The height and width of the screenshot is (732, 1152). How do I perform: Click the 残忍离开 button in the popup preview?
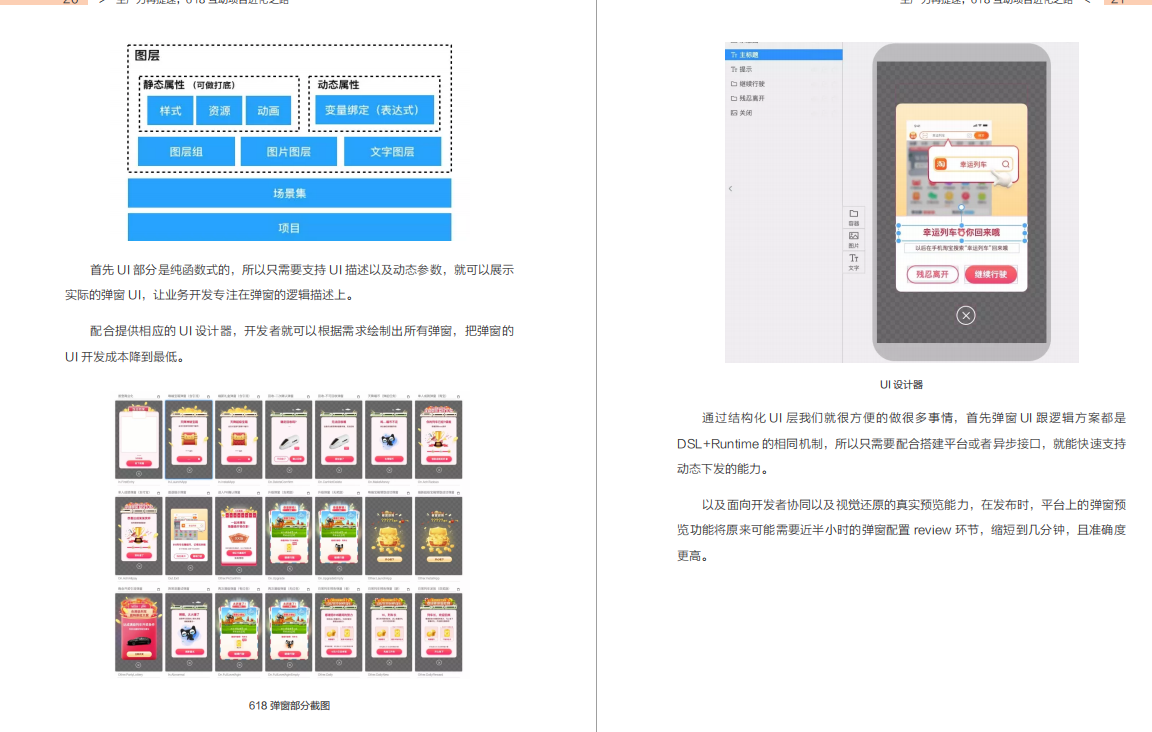[932, 274]
